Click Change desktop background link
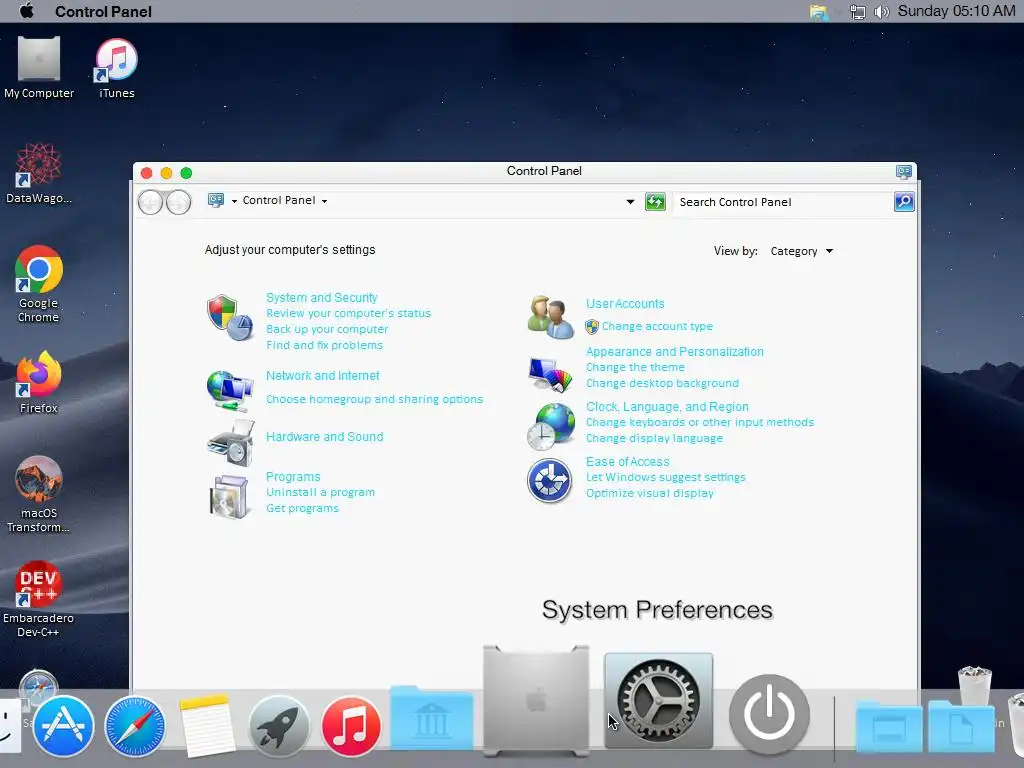The image size is (1024, 768). tap(662, 383)
